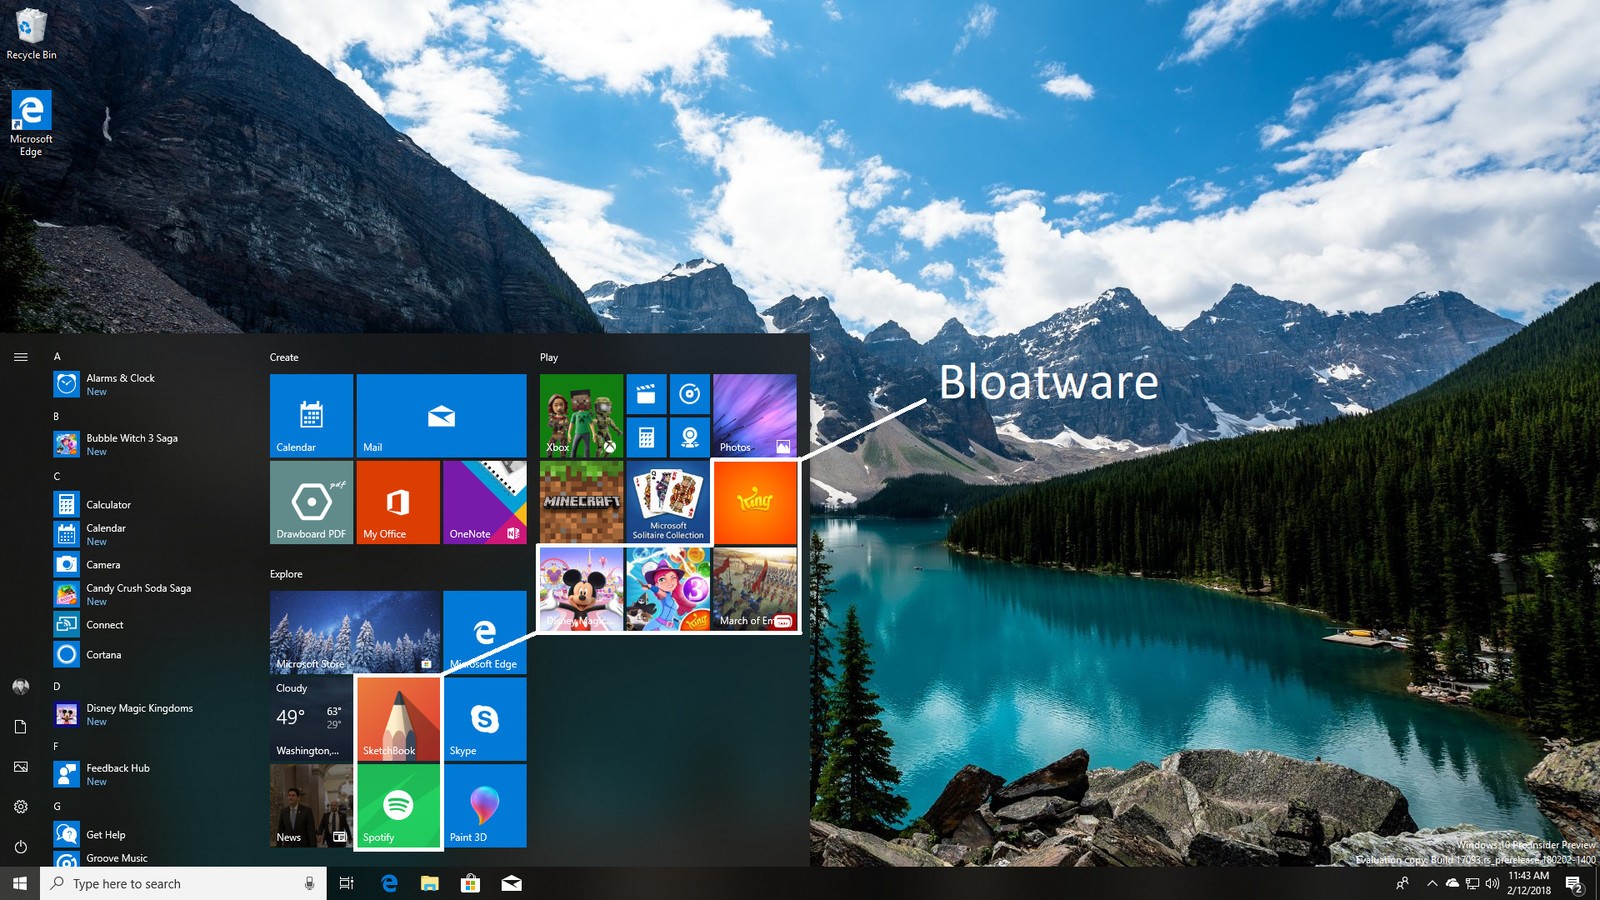Click the Play group title
Image resolution: width=1600 pixels, height=900 pixels.
(x=549, y=357)
